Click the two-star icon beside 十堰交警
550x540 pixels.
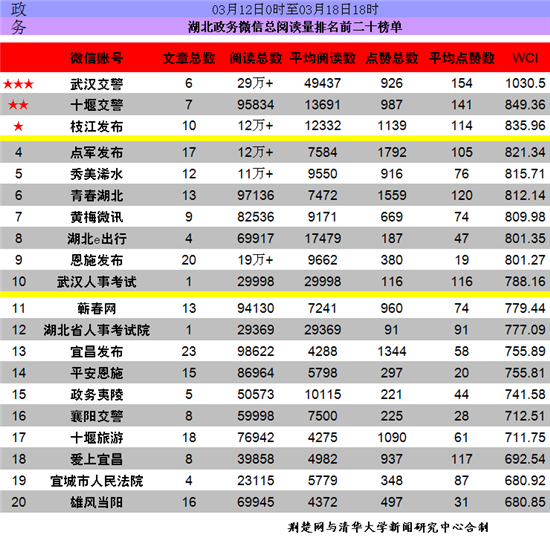coord(18,105)
